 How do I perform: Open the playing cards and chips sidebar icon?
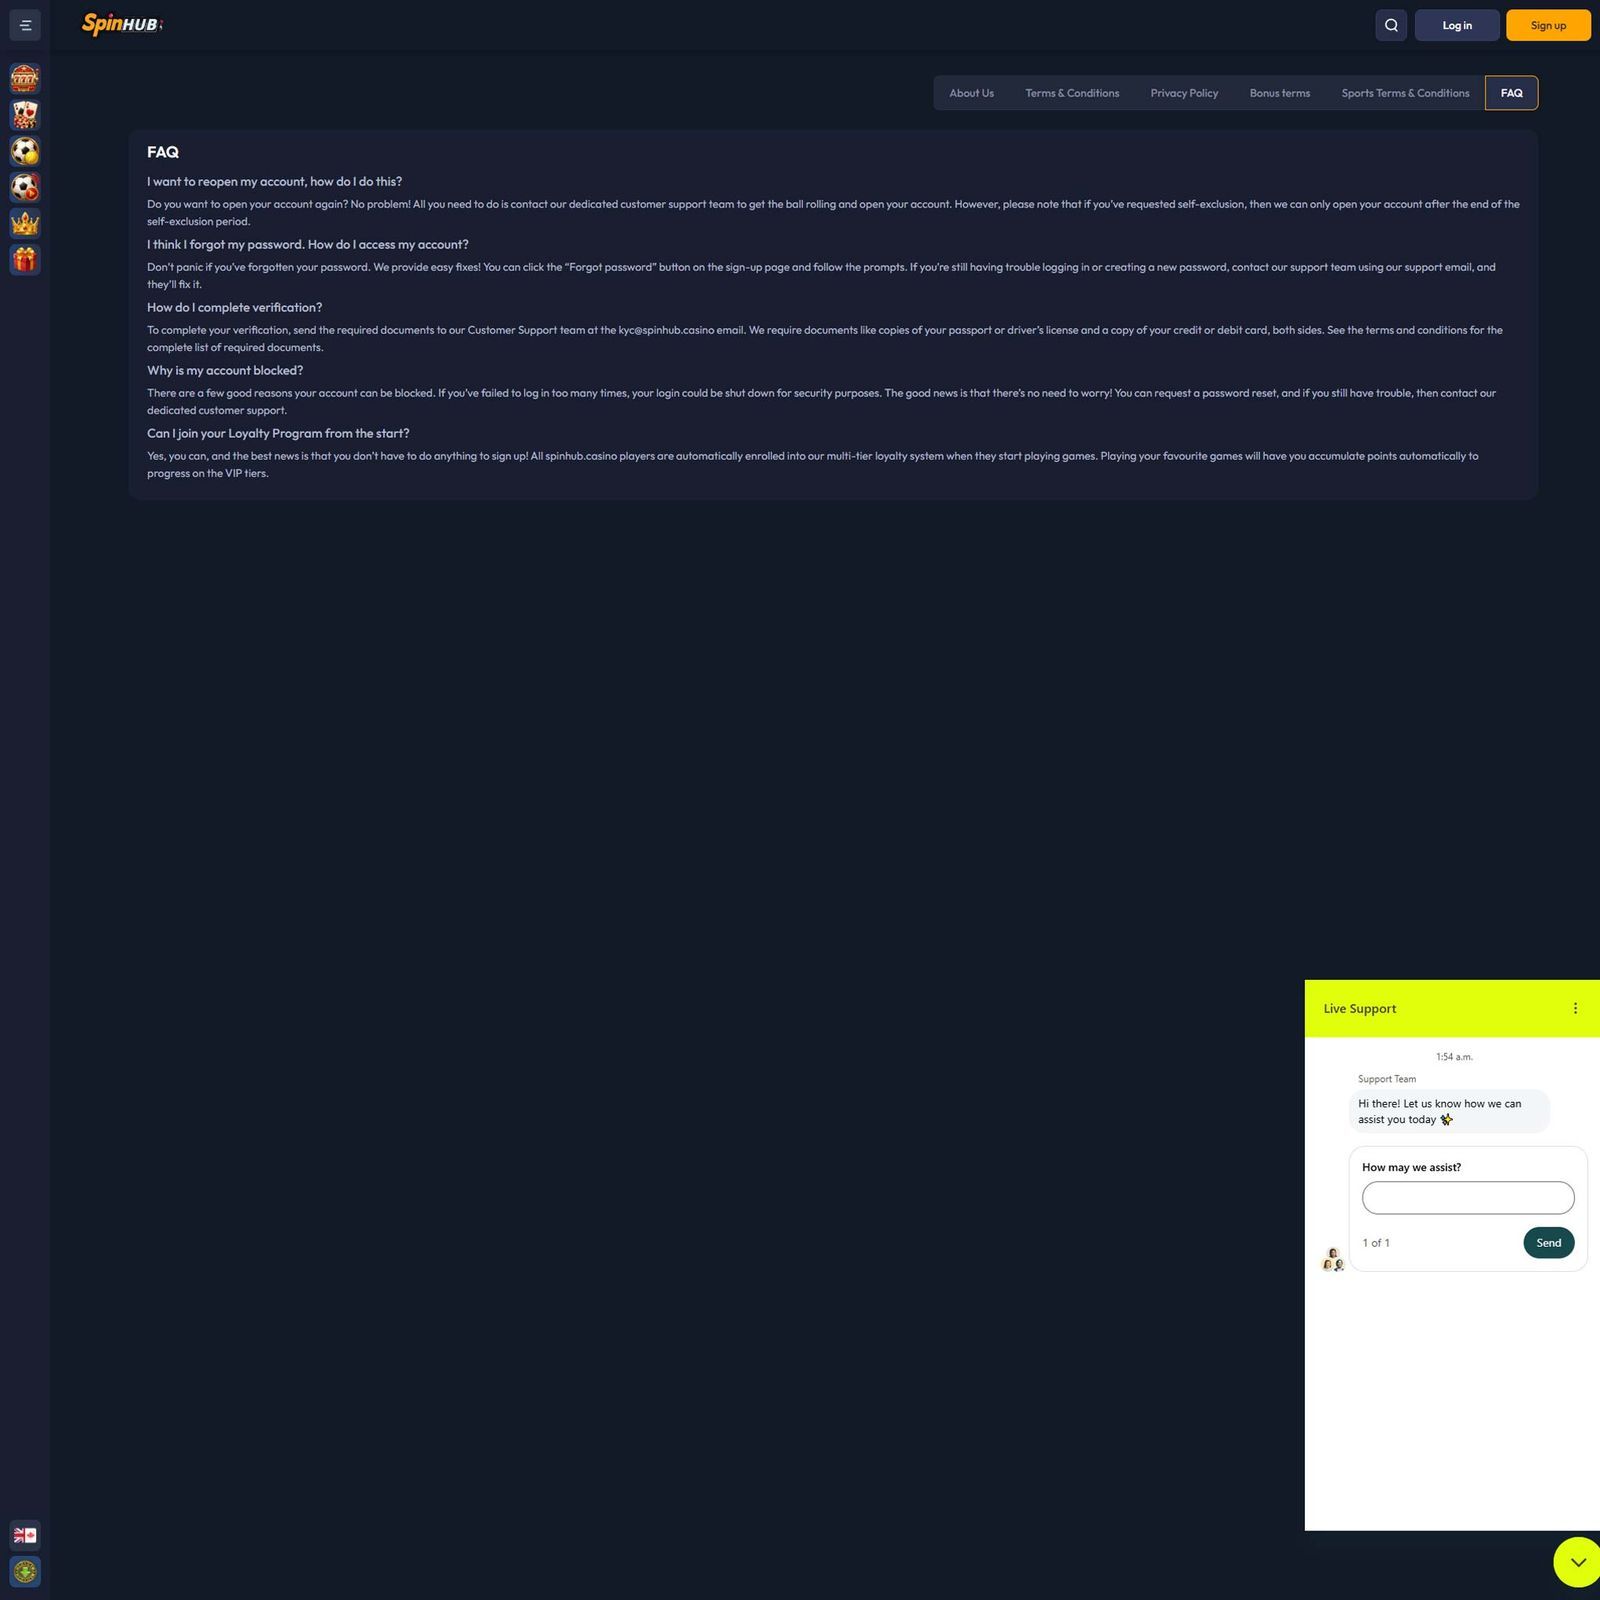[25, 114]
